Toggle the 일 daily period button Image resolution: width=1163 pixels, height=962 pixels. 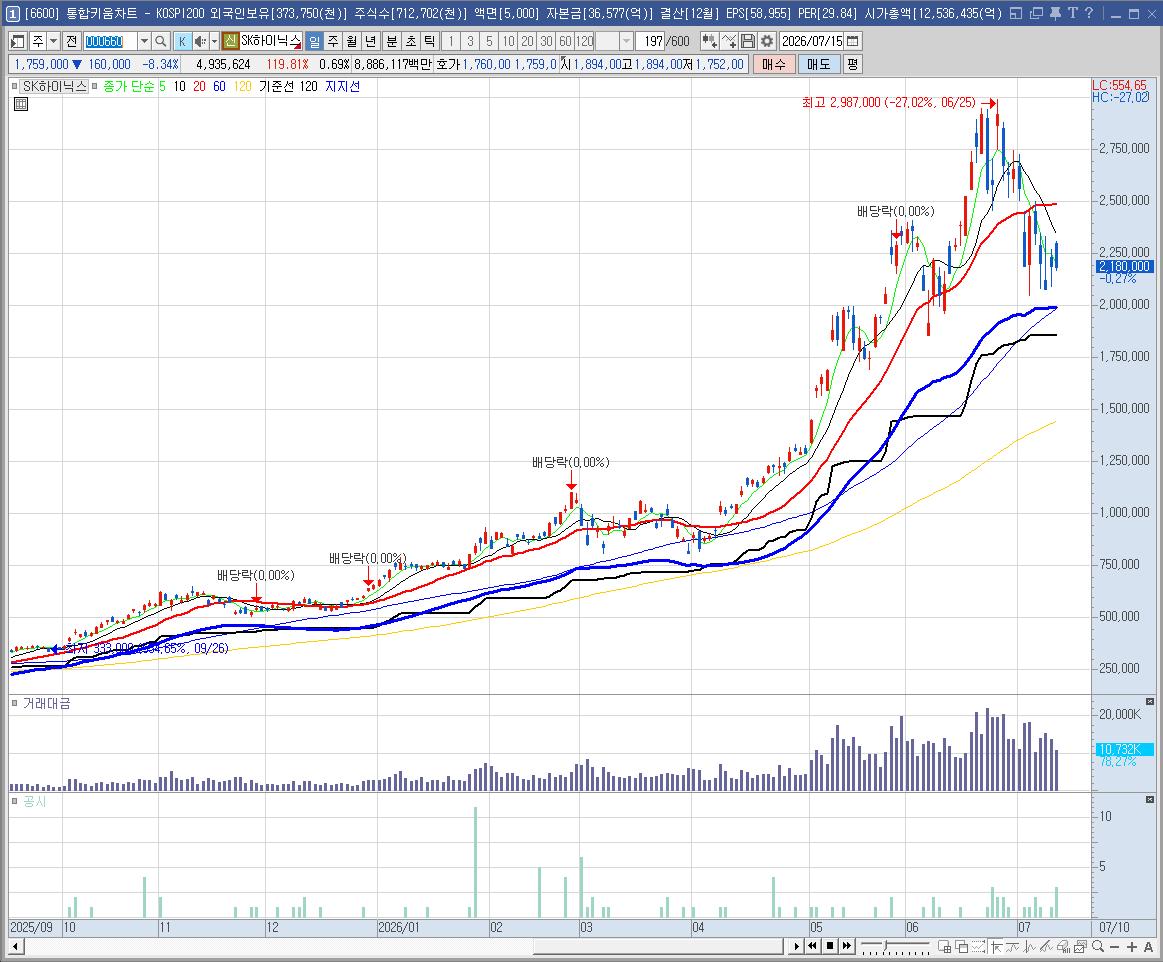click(x=314, y=42)
